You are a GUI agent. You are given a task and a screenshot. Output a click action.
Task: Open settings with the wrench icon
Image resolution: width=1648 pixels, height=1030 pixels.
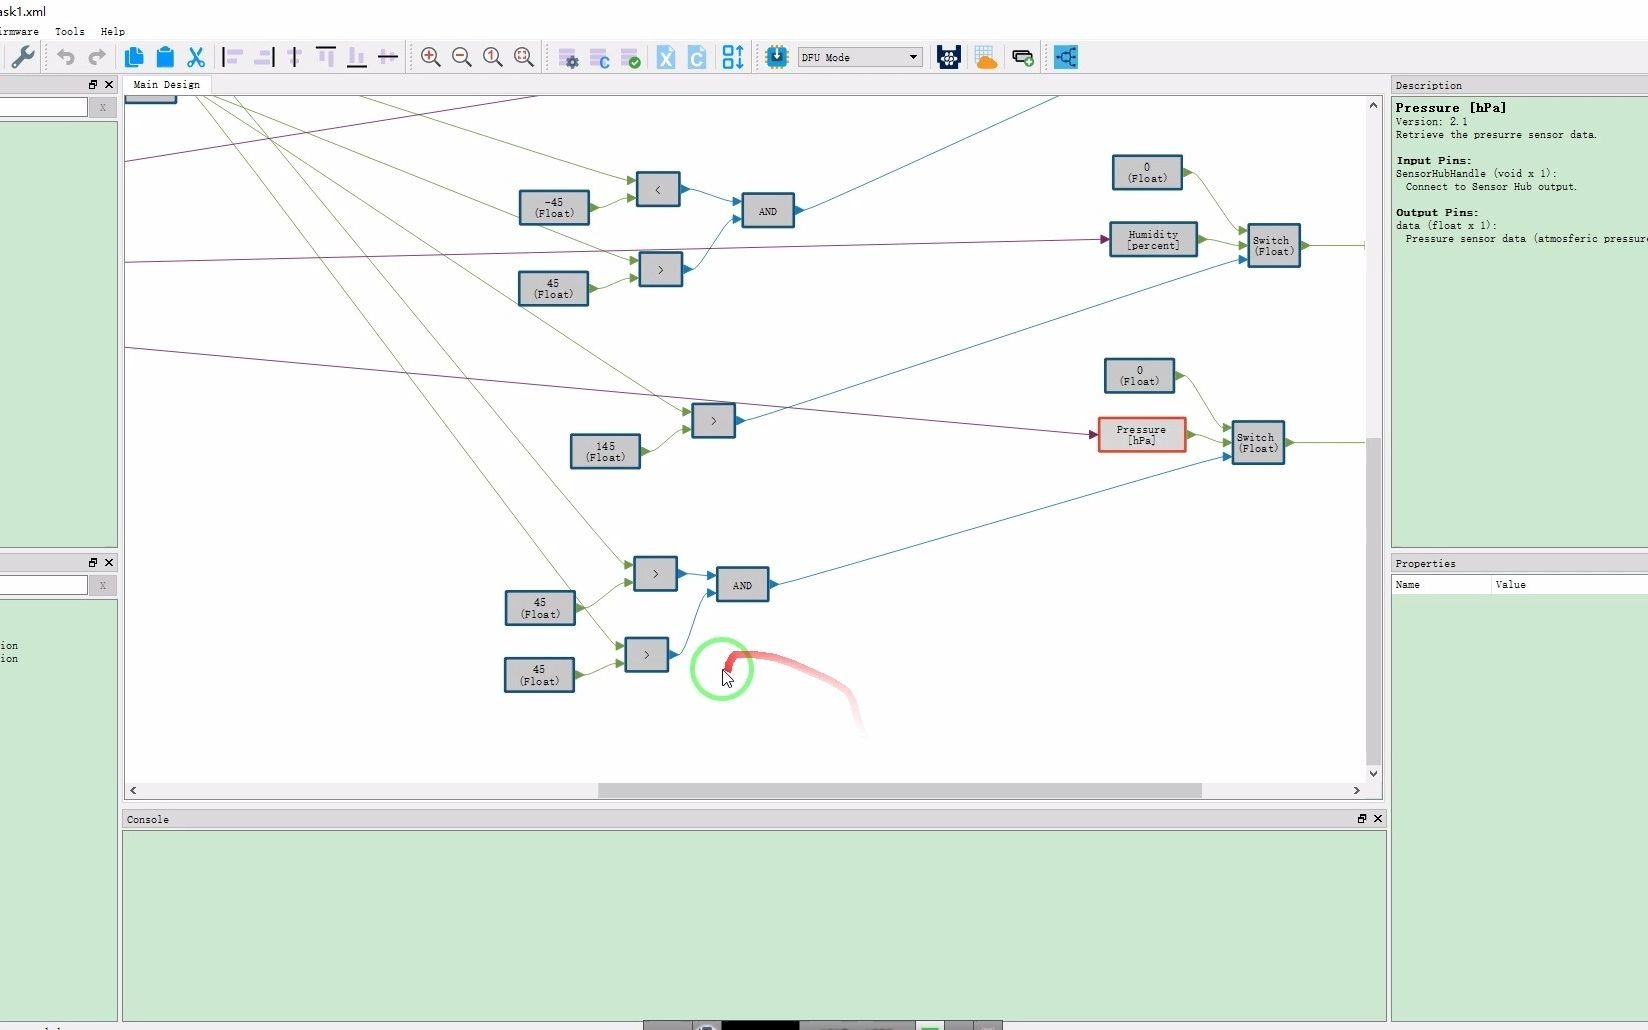pyautogui.click(x=23, y=57)
